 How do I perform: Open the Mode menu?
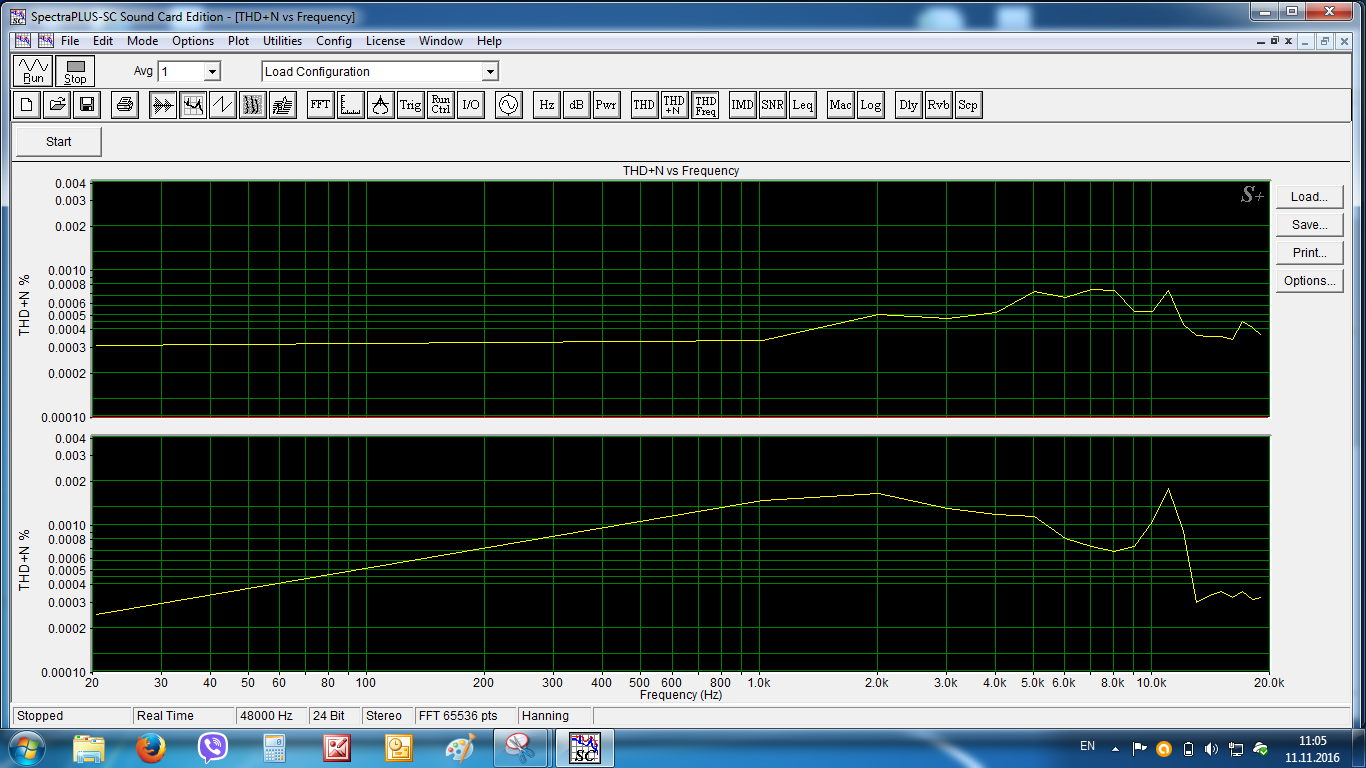pos(142,41)
